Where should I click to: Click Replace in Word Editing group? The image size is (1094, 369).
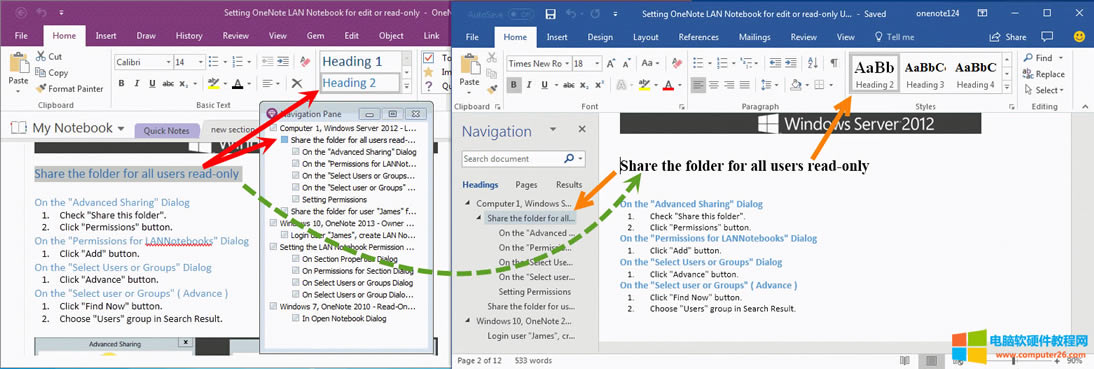pos(1044,74)
